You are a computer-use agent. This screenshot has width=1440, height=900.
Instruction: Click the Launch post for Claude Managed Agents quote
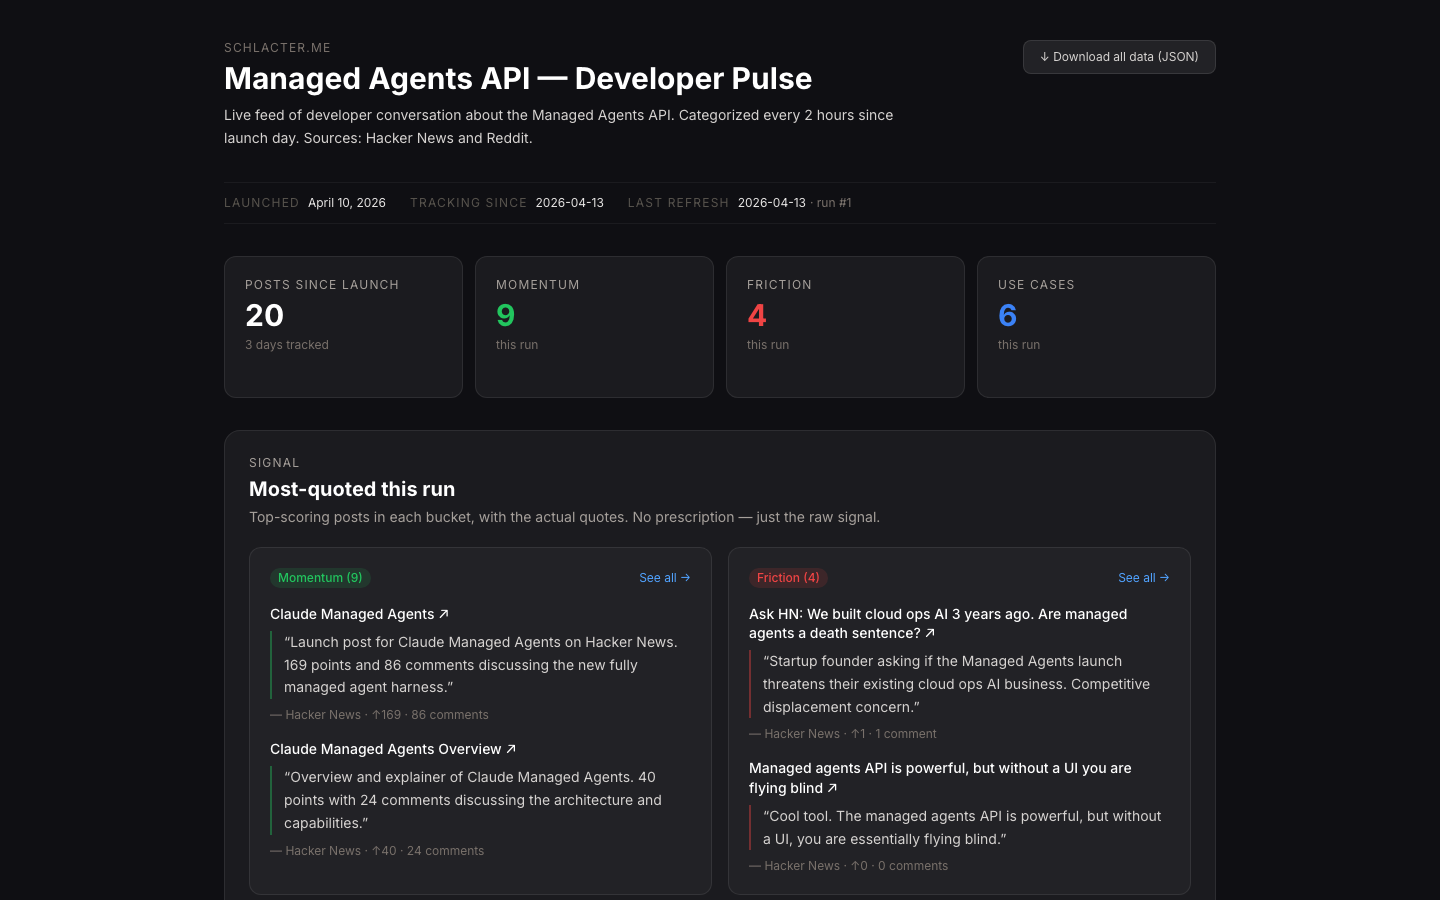click(481, 665)
